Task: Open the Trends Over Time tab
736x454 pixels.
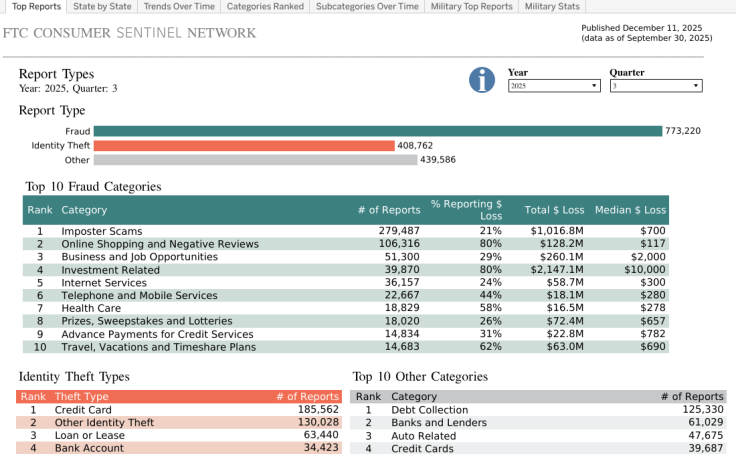Action: click(178, 6)
